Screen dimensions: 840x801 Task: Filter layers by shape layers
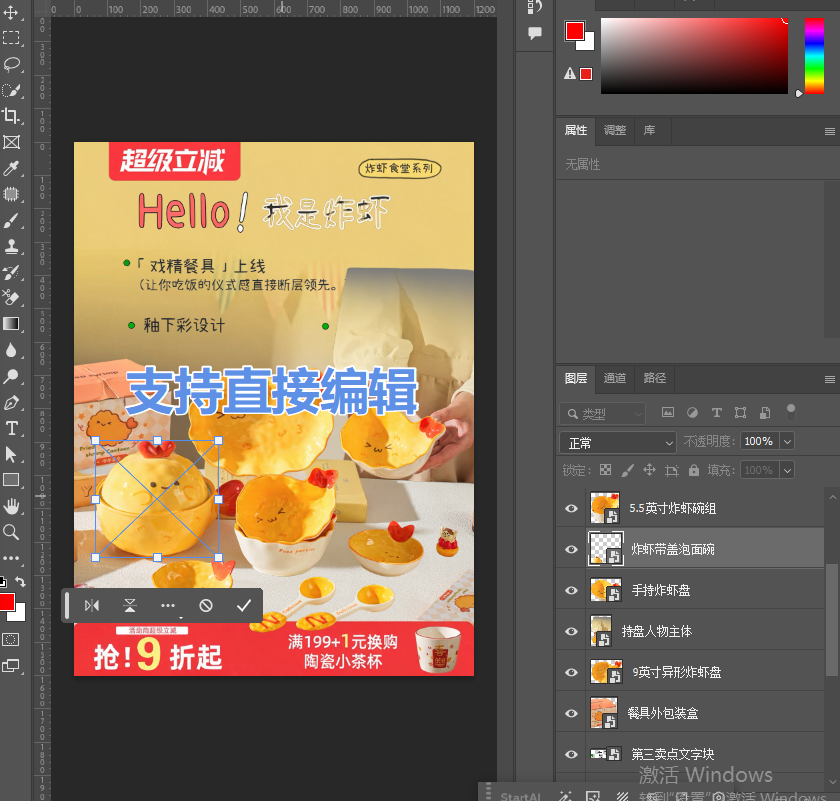(x=740, y=412)
